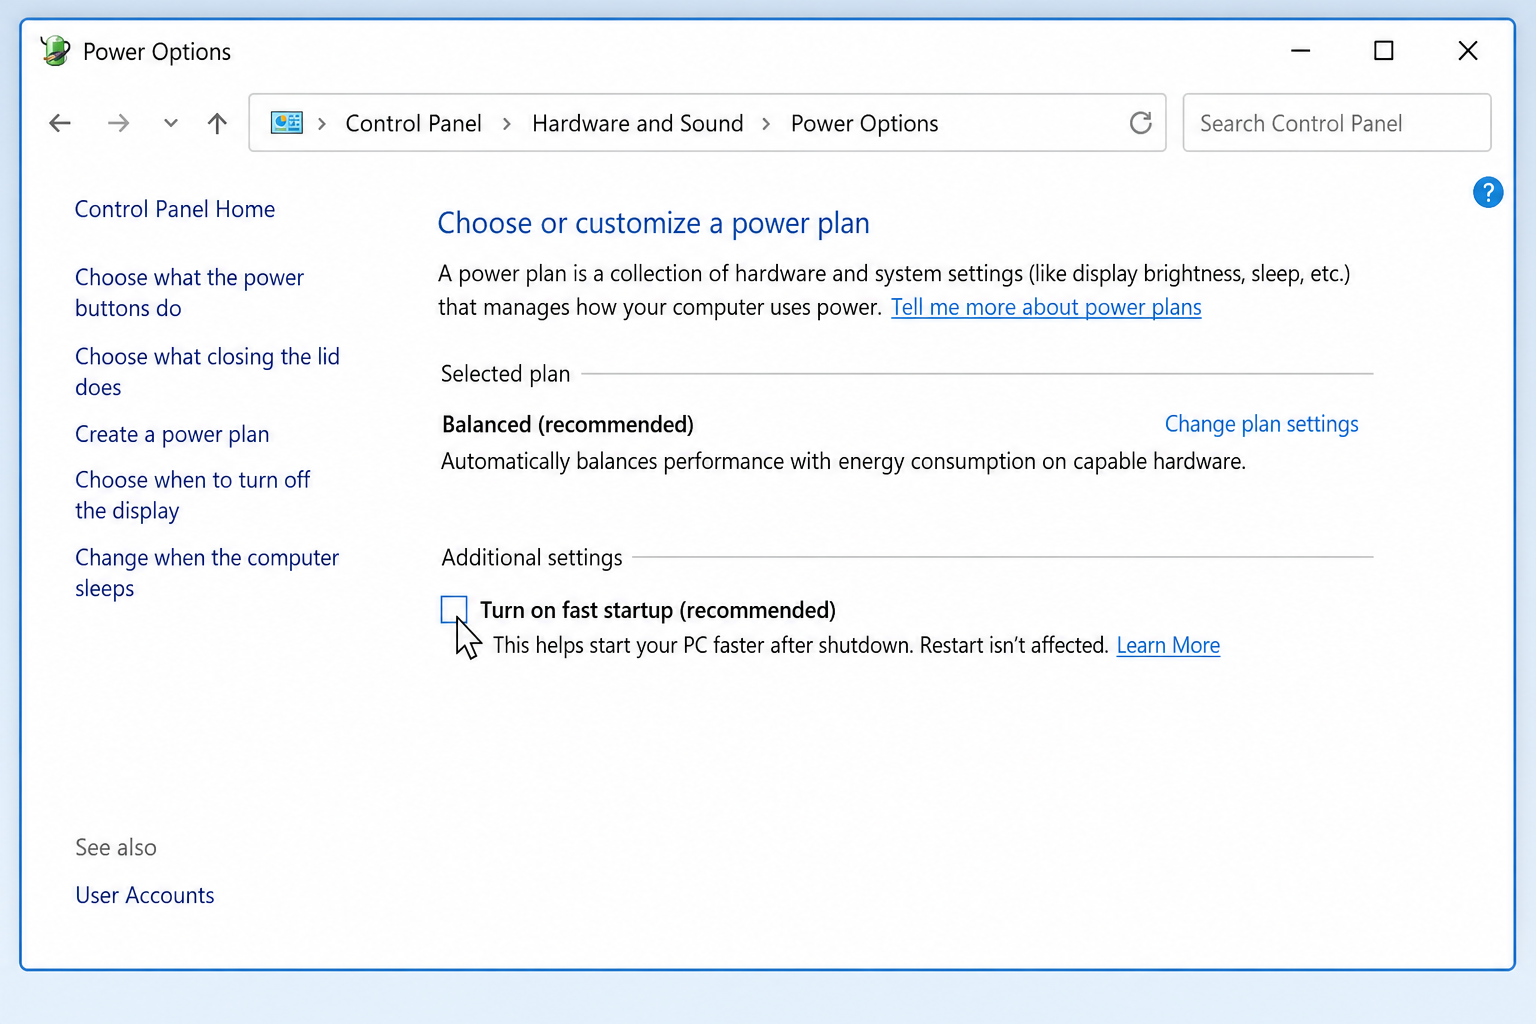
Task: Open Change plan settings for Balanced
Action: (x=1261, y=424)
